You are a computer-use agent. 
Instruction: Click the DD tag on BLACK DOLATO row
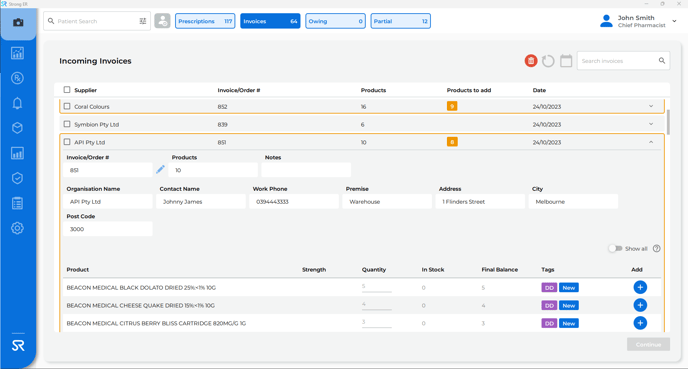(x=549, y=288)
